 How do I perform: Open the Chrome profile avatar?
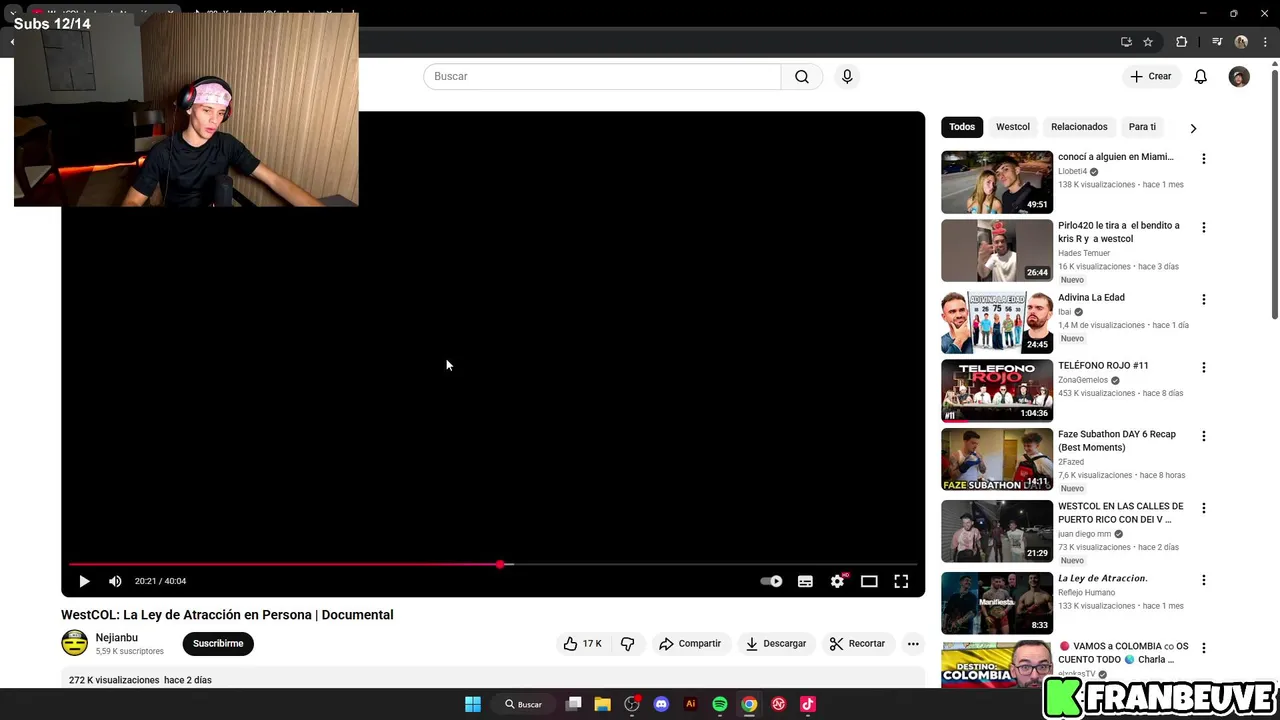(1241, 42)
